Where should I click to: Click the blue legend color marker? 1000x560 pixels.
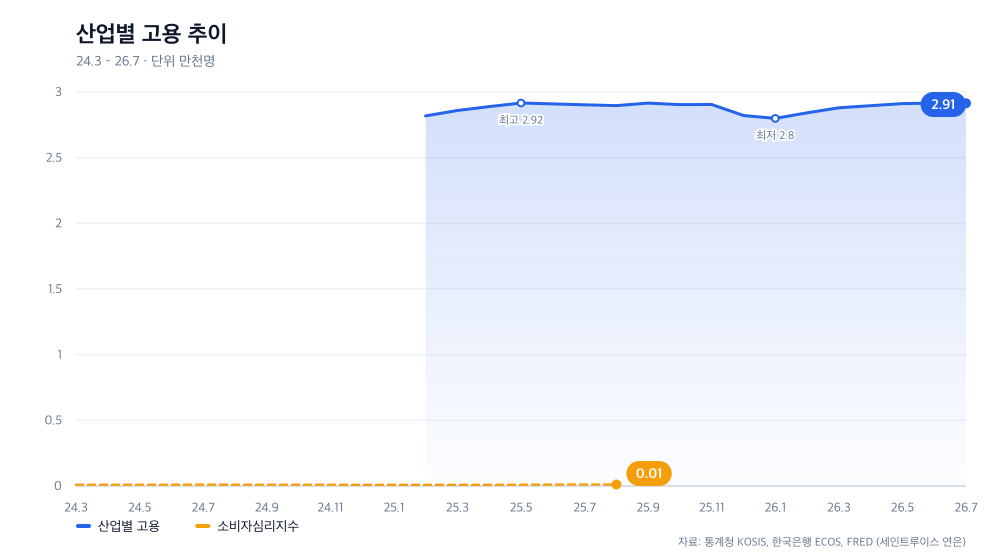[84, 526]
